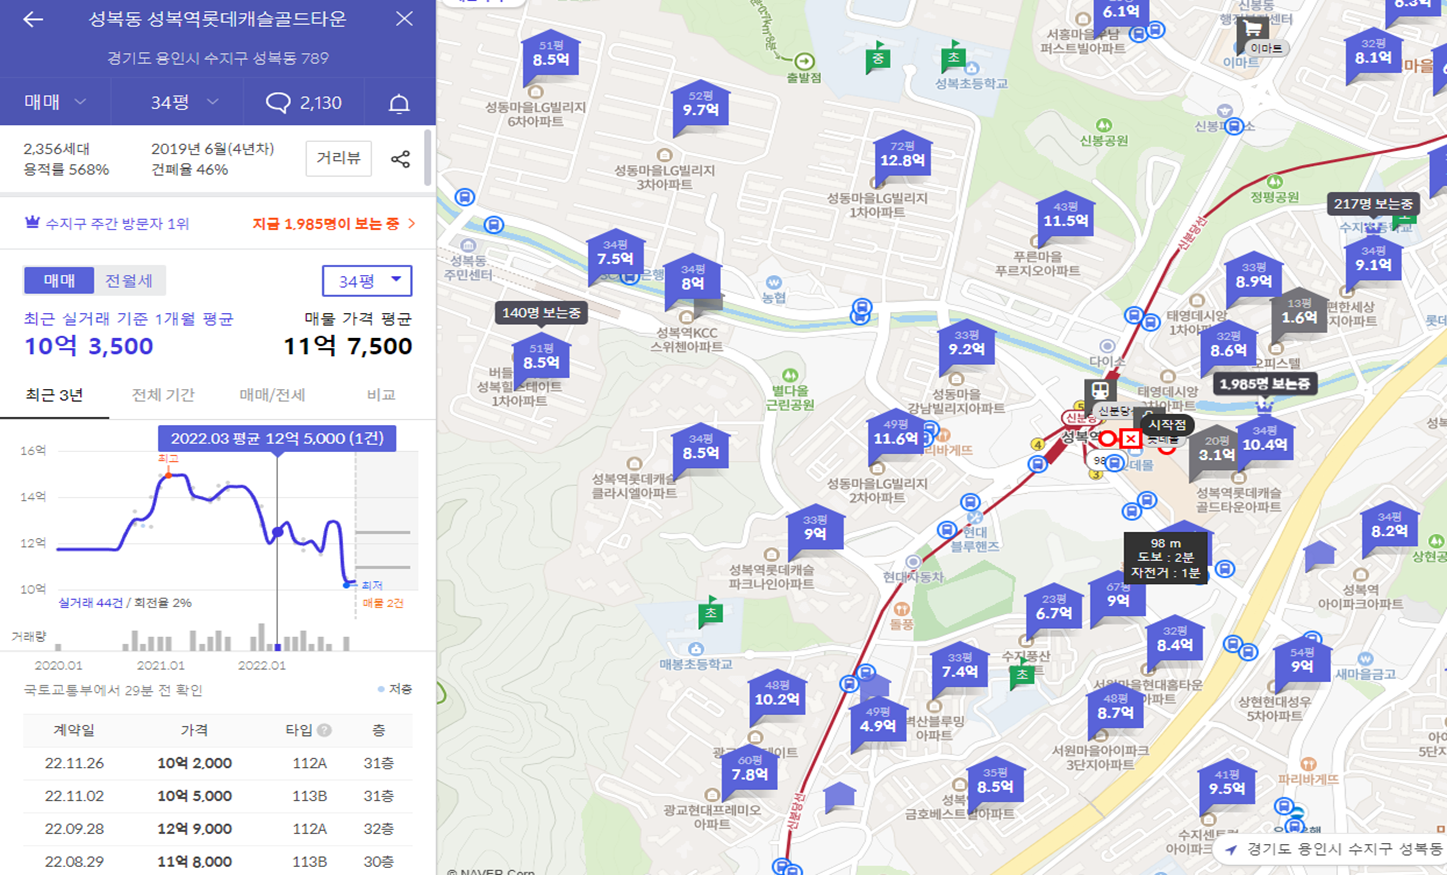Open the 2,130 comments speech bubble

(303, 102)
